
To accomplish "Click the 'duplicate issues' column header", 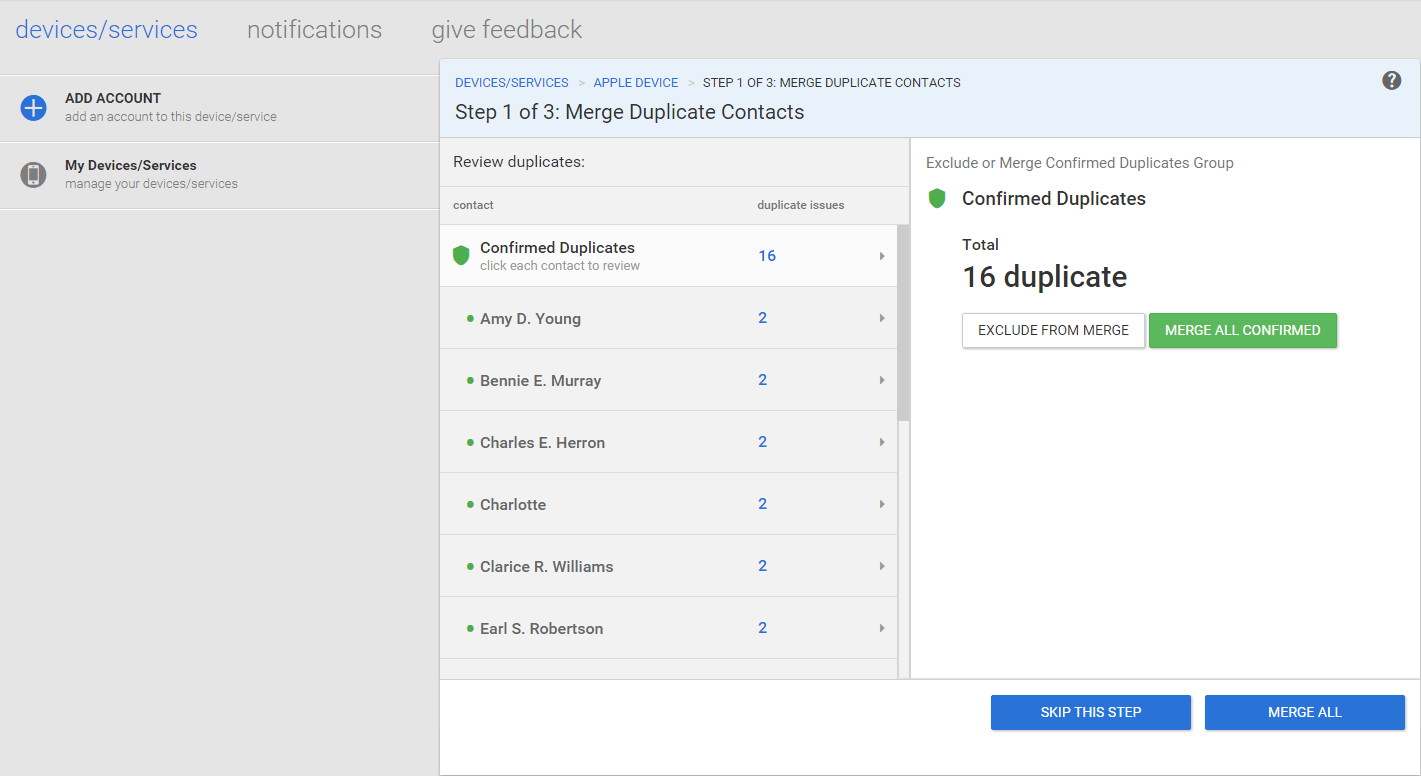I will coord(801,205).
